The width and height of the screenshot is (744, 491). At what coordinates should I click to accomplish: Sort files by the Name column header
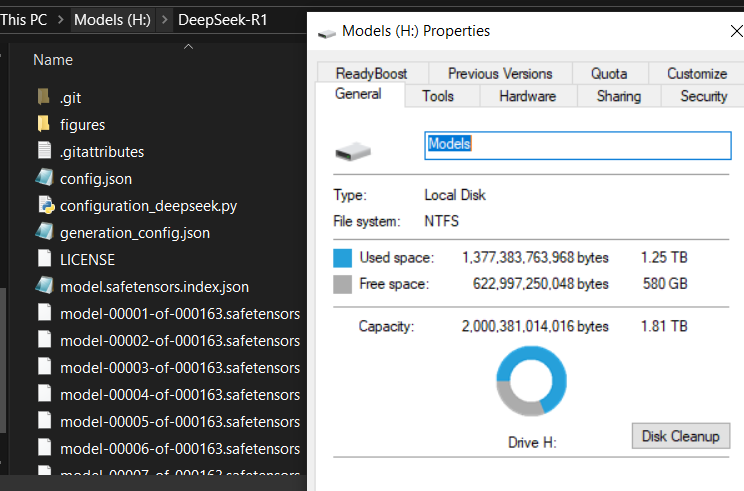(x=53, y=60)
